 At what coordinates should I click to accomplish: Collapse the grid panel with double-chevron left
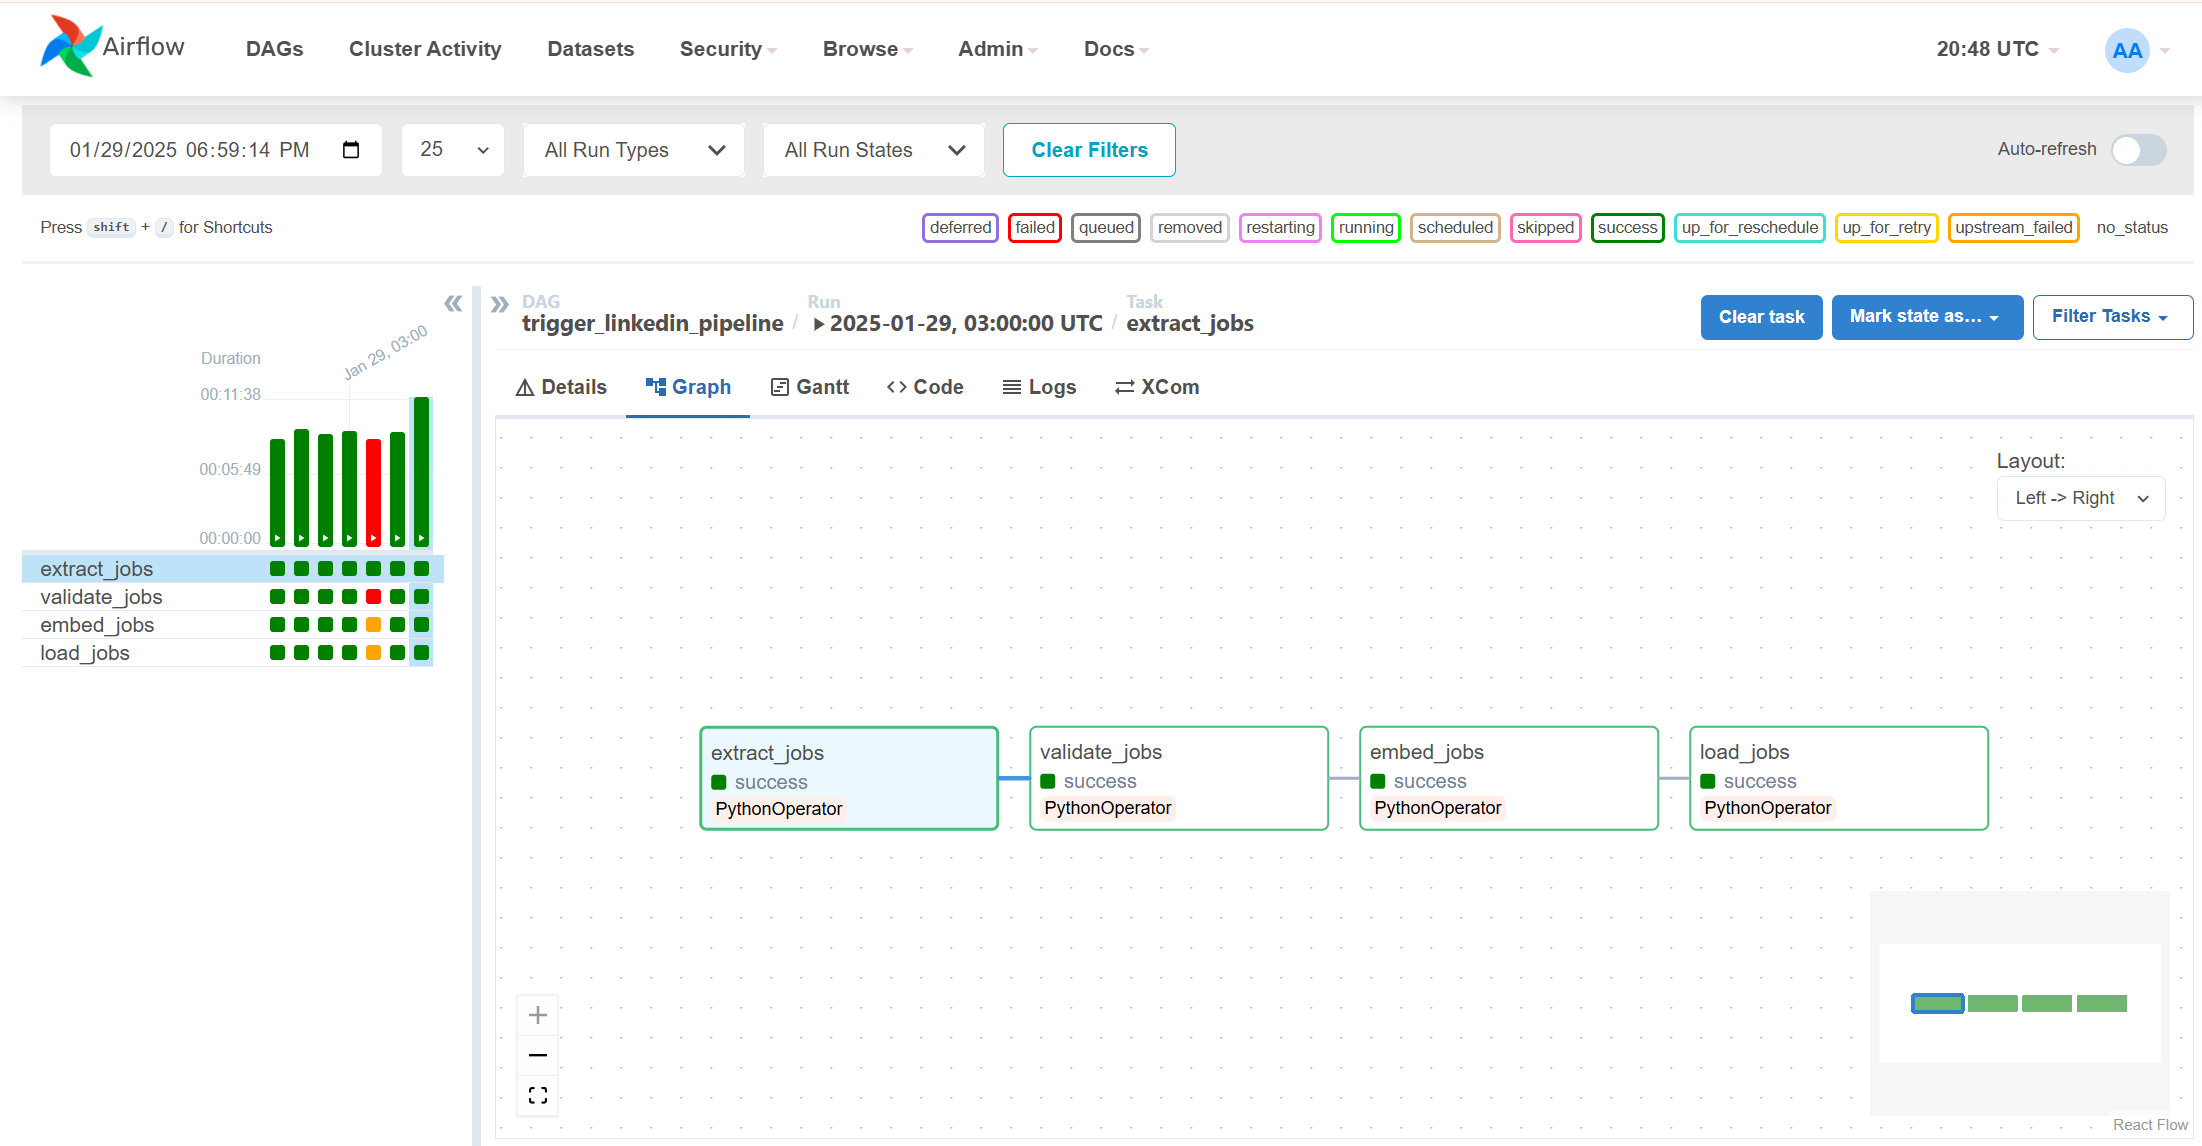(x=453, y=303)
